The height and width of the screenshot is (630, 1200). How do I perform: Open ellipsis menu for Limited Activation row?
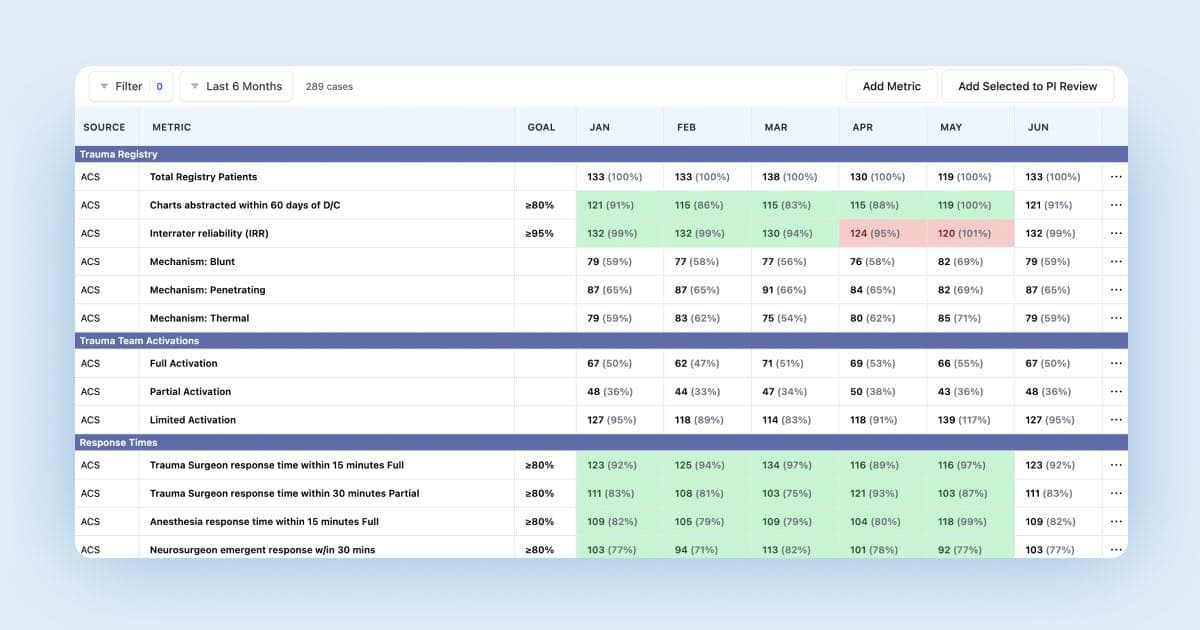point(1116,420)
